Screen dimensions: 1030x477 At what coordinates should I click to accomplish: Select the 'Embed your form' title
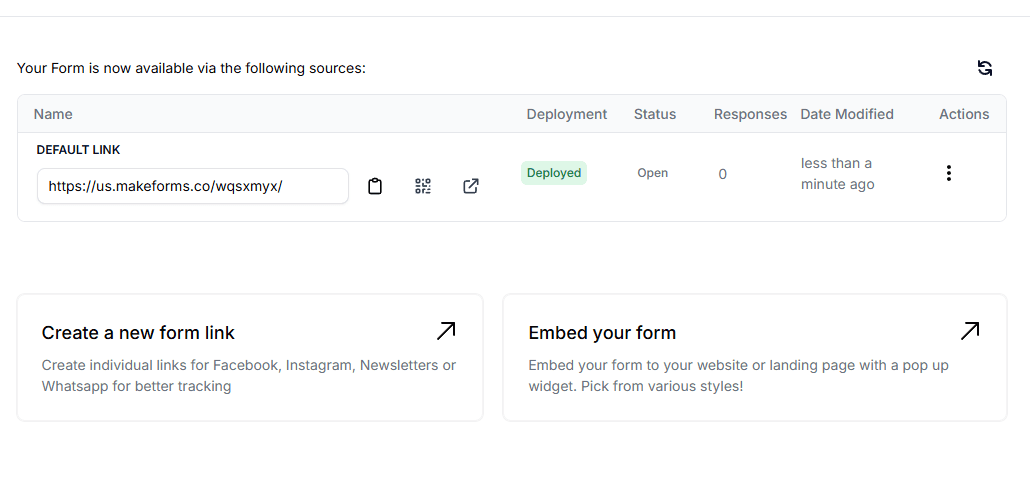coord(602,333)
